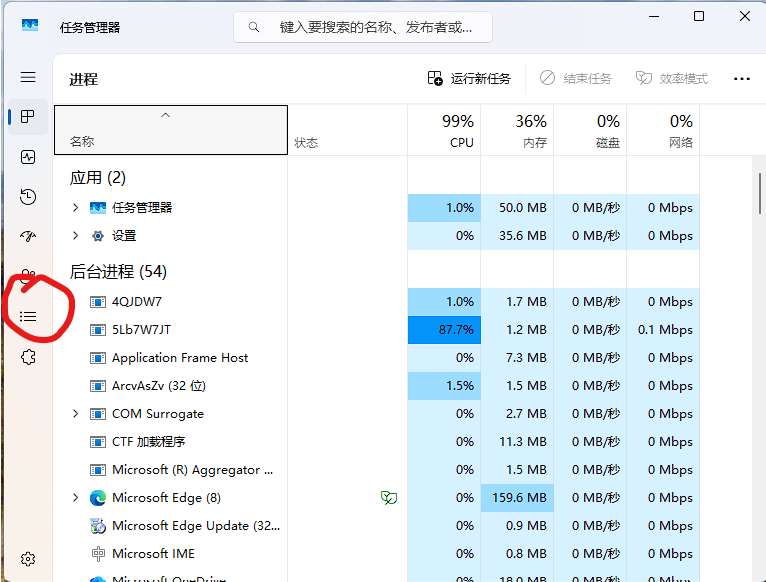The height and width of the screenshot is (582, 766).
Task: Sort by 磁盘 column header
Action: point(590,130)
